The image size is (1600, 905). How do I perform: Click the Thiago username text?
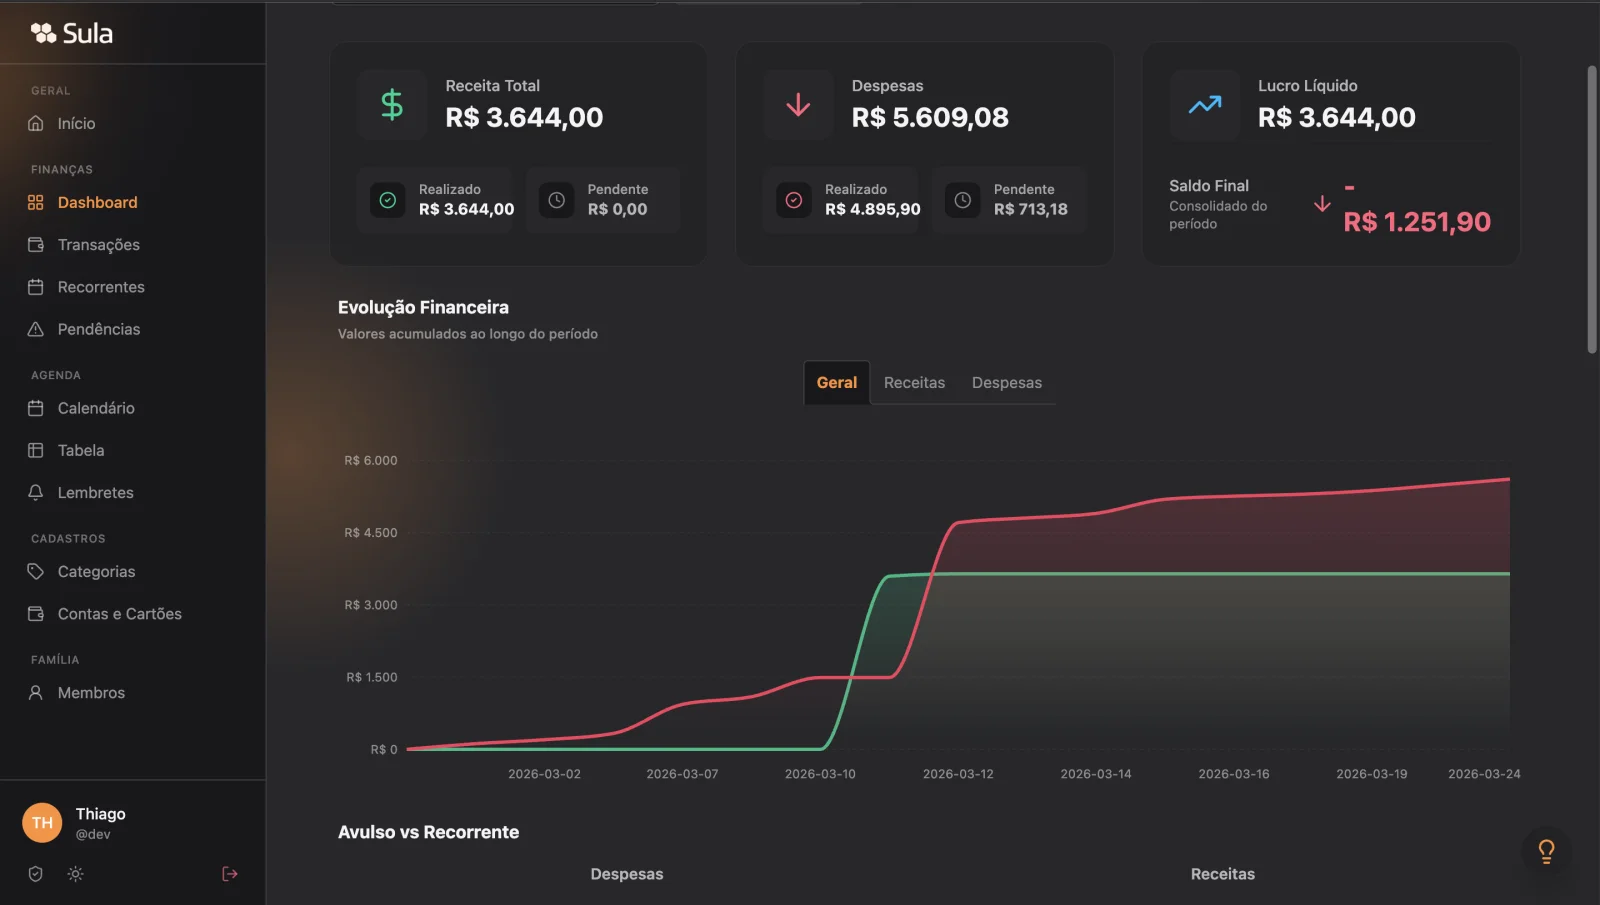(x=101, y=814)
